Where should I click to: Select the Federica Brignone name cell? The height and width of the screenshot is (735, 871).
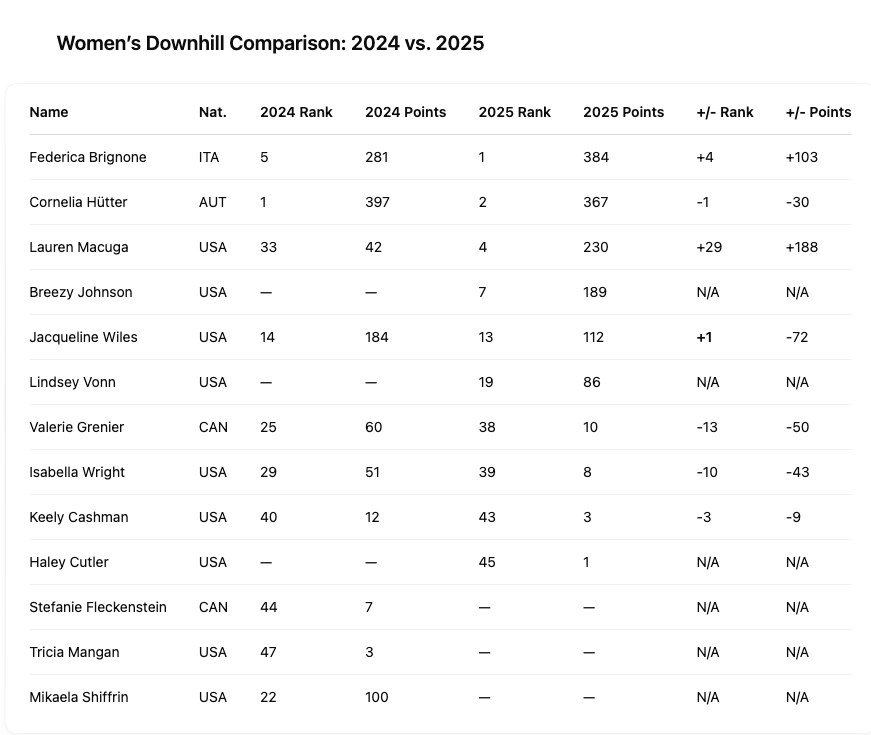[x=88, y=157]
